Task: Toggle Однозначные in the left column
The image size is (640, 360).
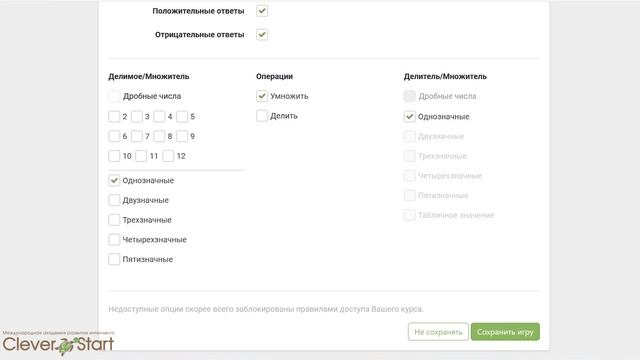Action: coord(114,180)
